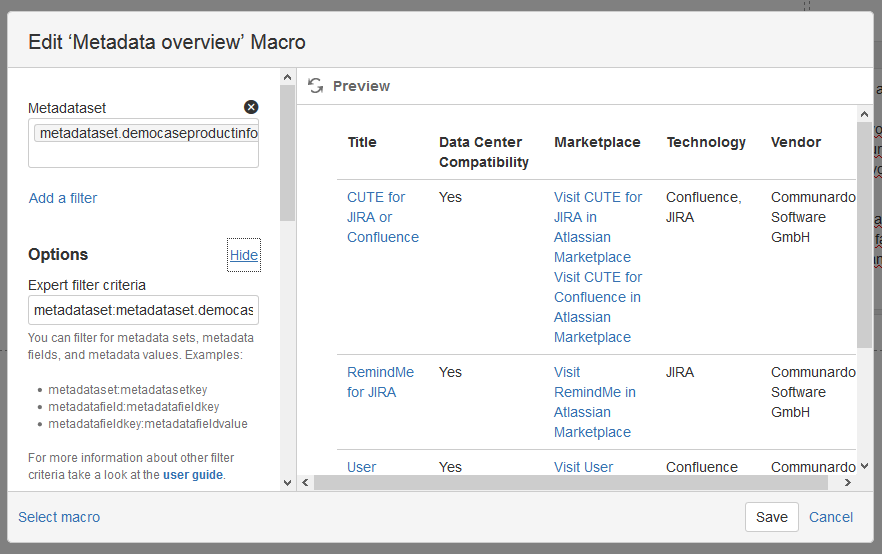This screenshot has width=882, height=554.
Task: Click the preview horizontal scrollbar thumb
Action: click(x=571, y=483)
